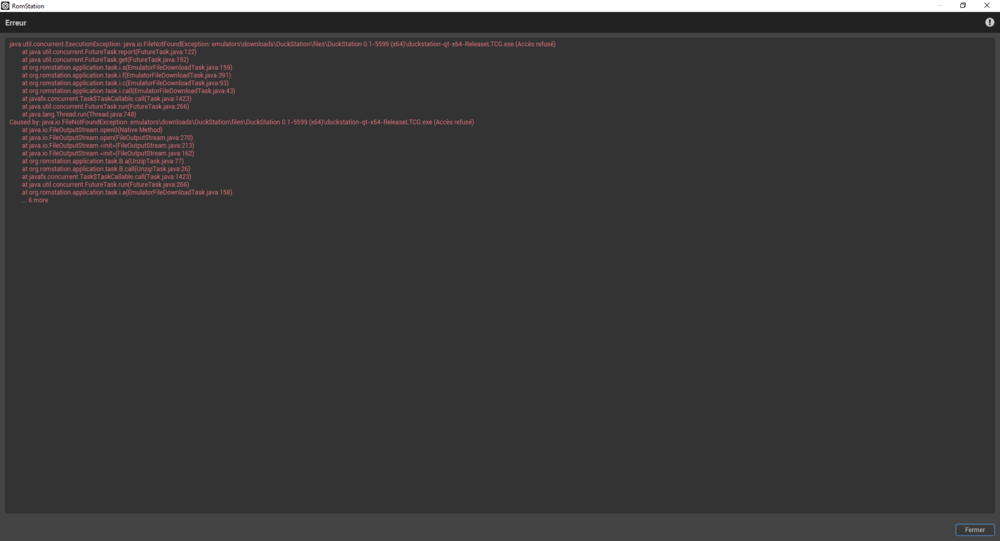Select the FutureTask.get line 192 entry
This screenshot has height=541, width=1000.
[x=105, y=60]
